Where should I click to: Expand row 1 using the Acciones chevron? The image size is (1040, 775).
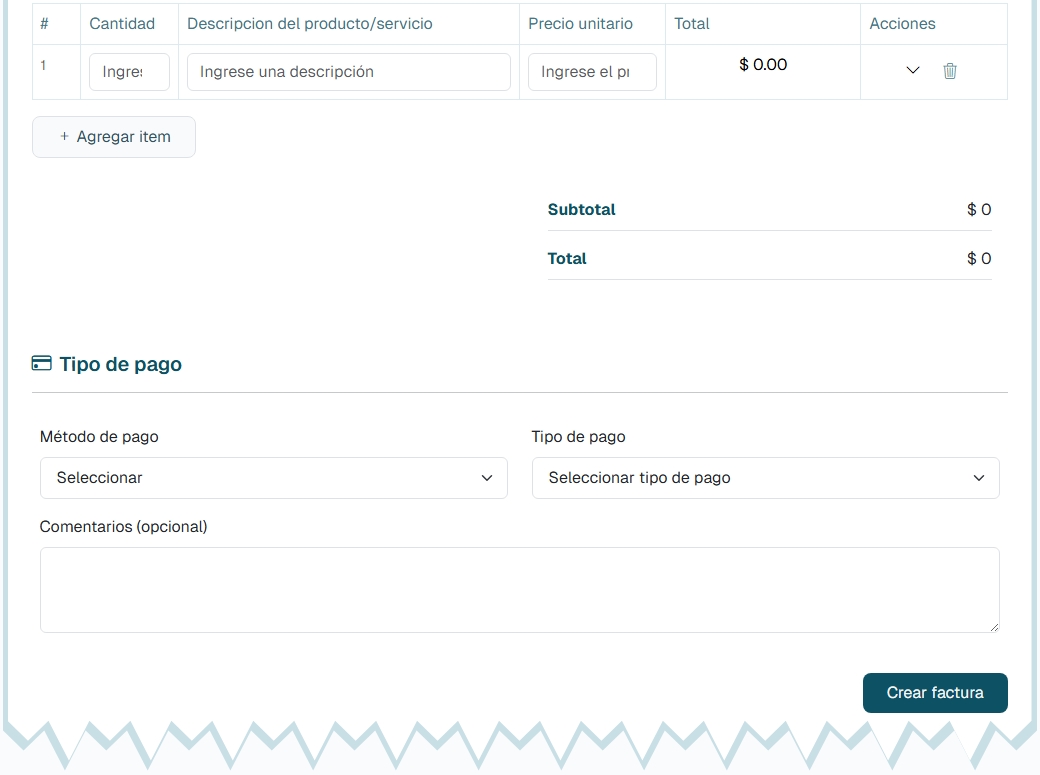click(x=912, y=71)
